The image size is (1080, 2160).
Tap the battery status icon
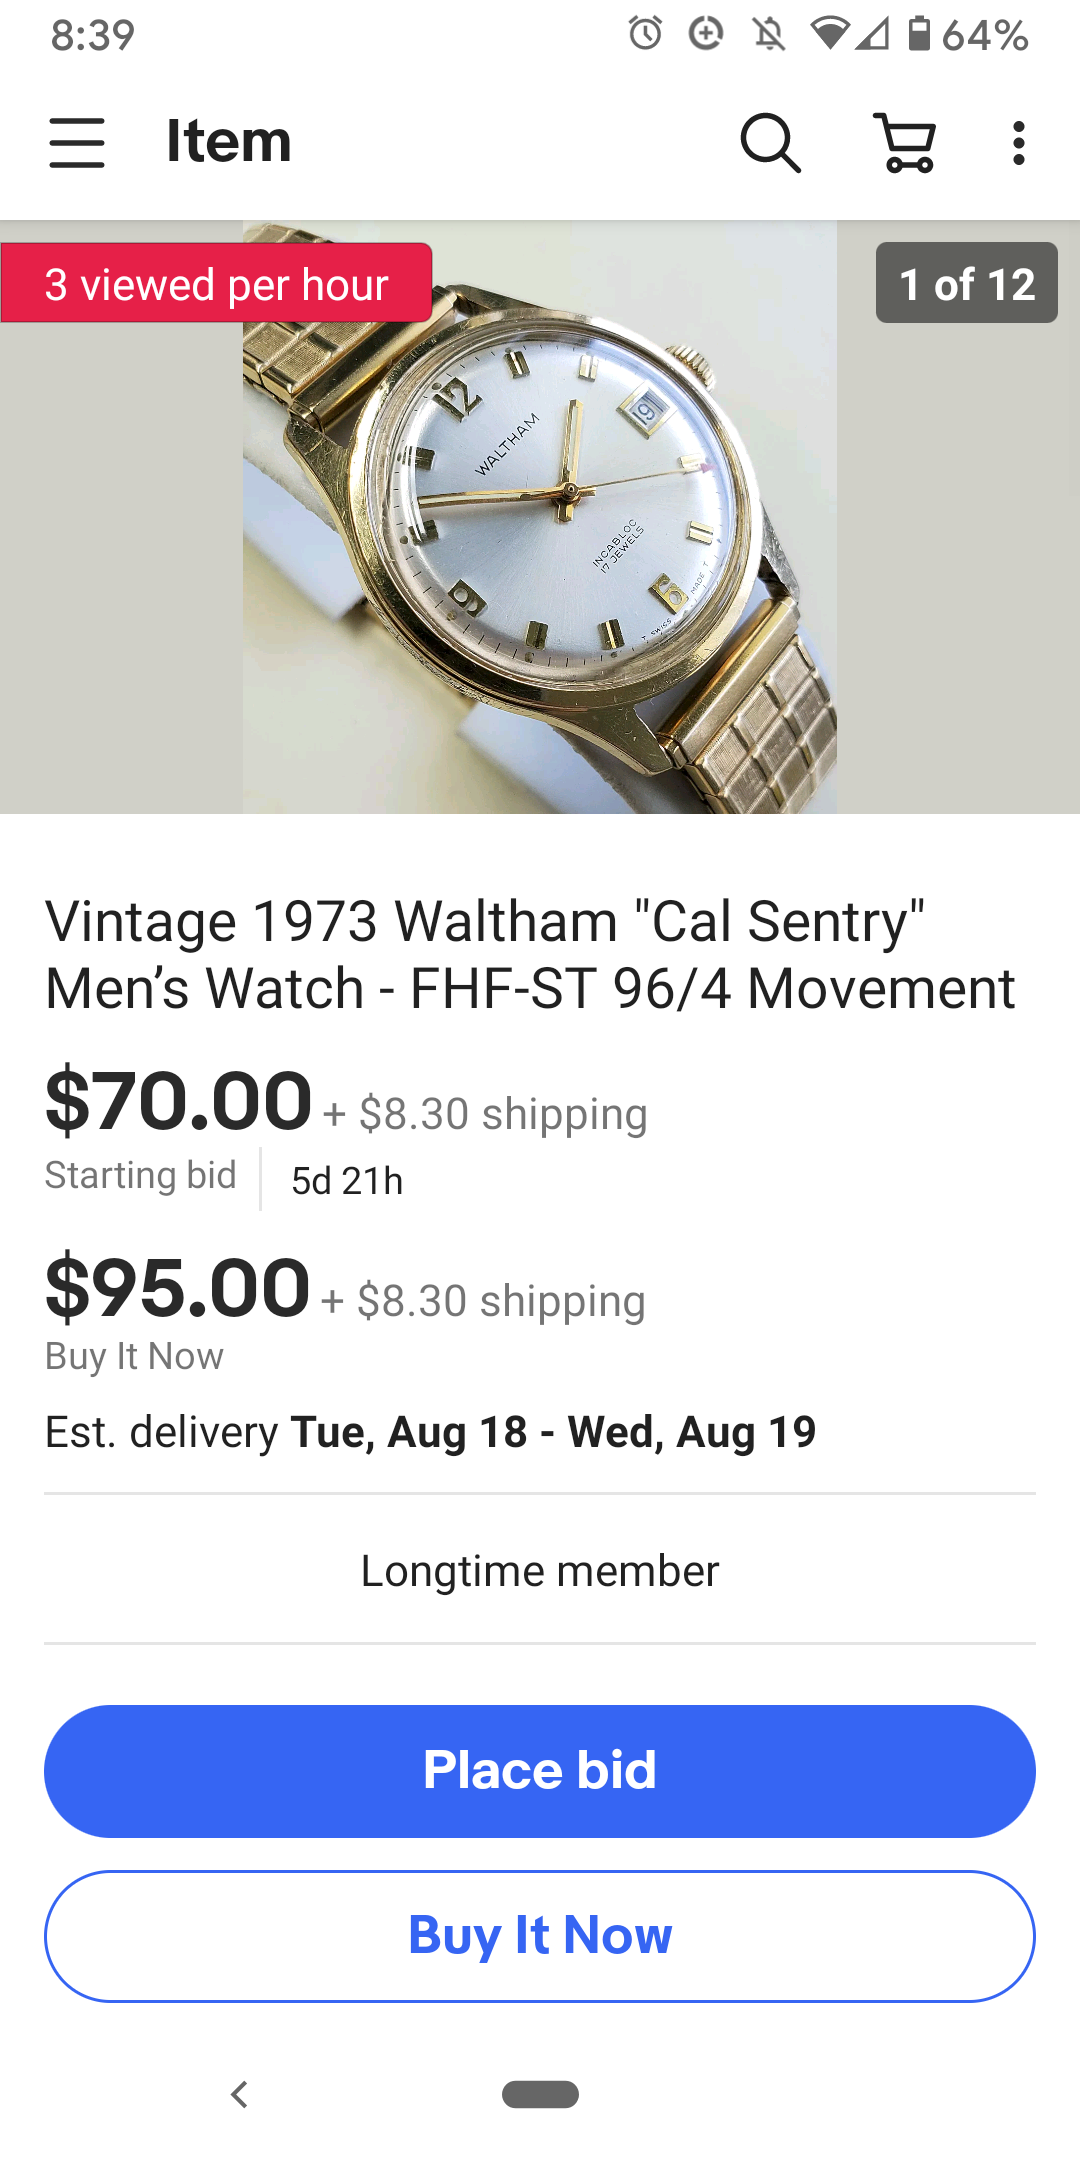(x=919, y=34)
